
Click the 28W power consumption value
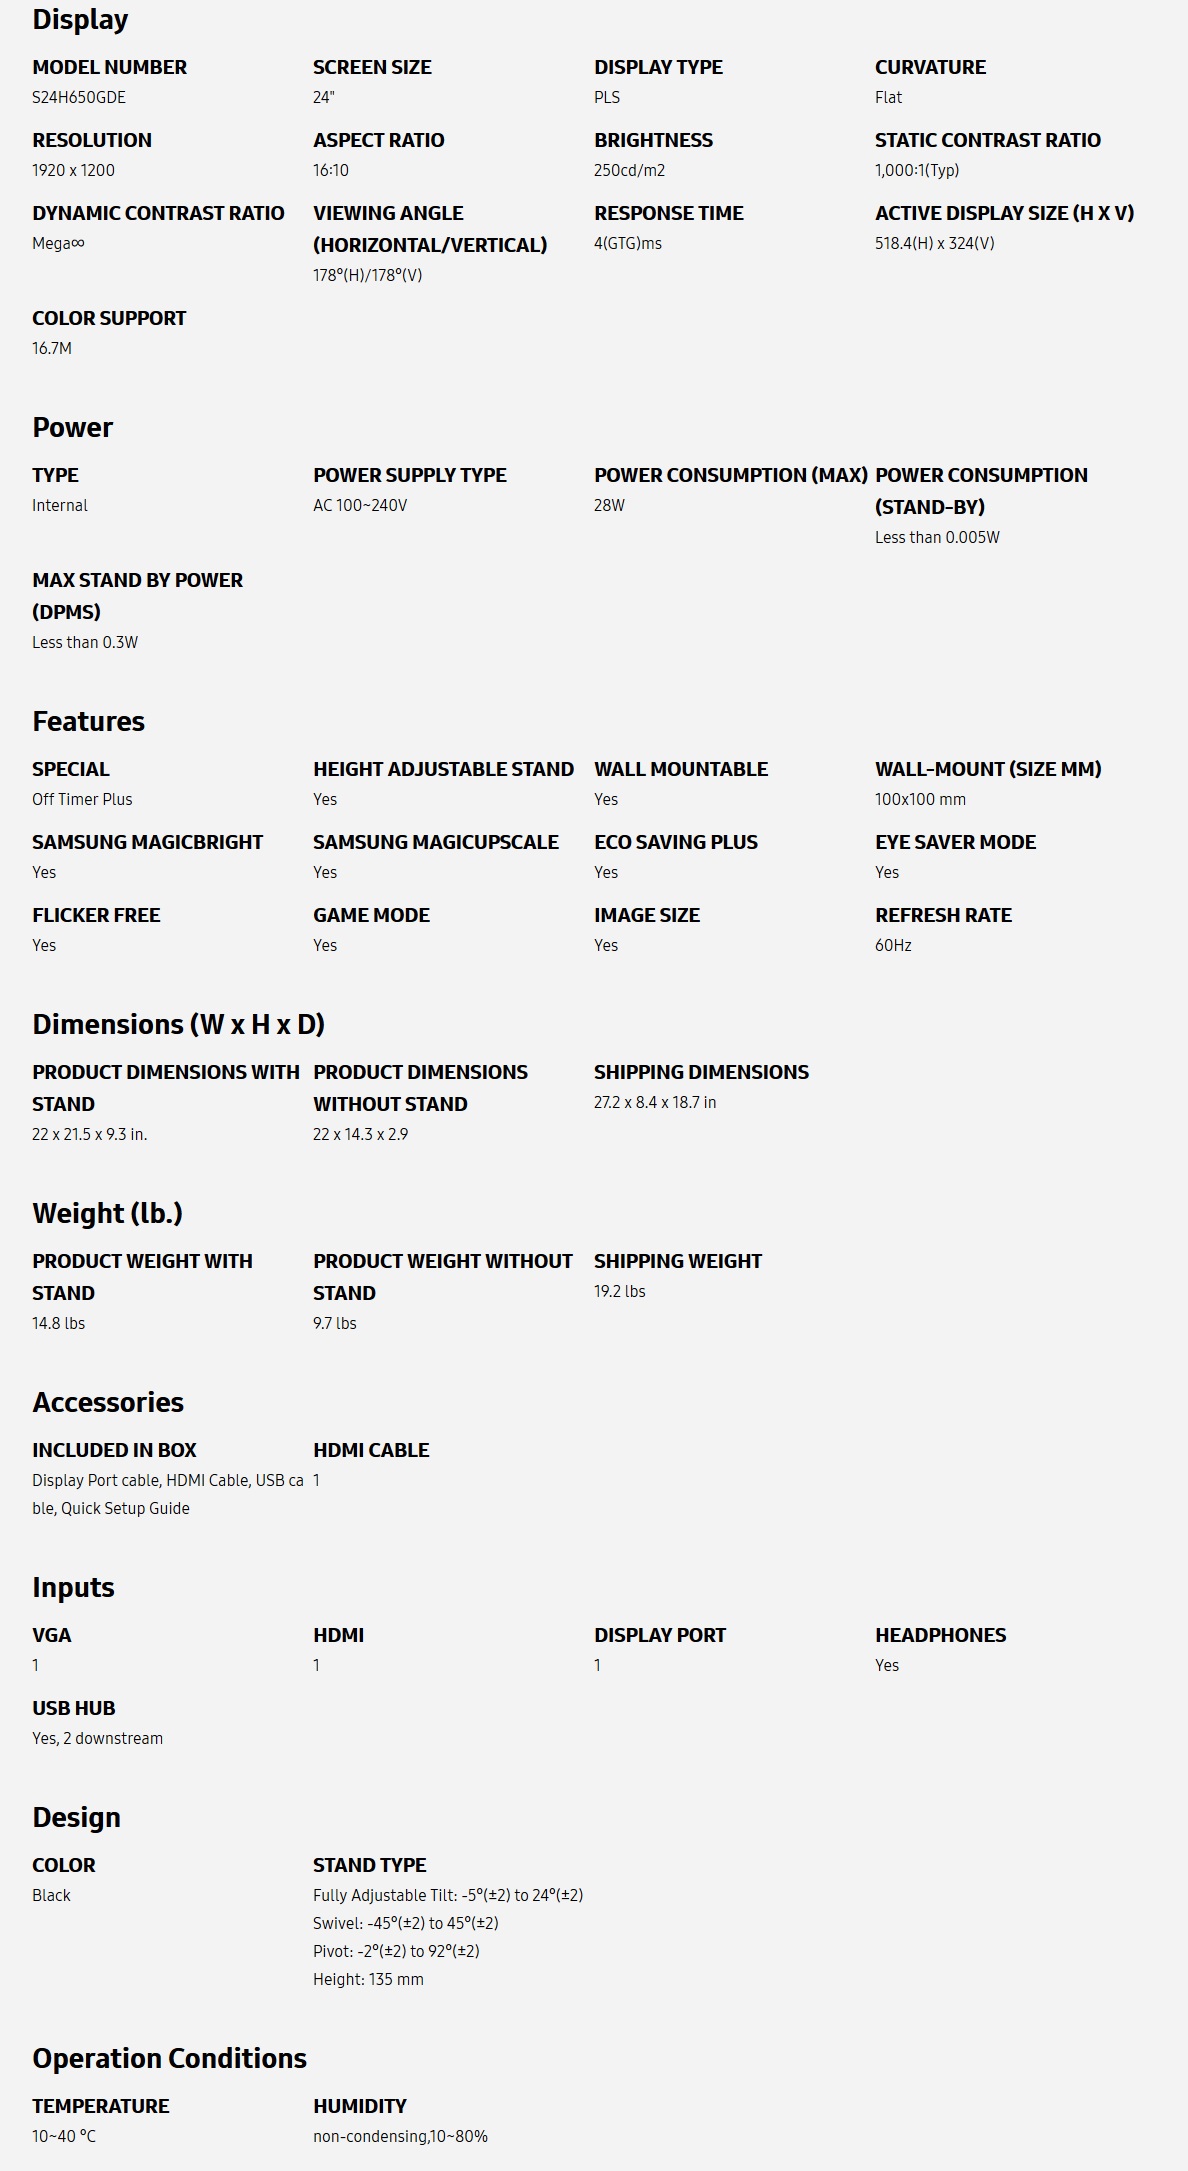tap(609, 505)
